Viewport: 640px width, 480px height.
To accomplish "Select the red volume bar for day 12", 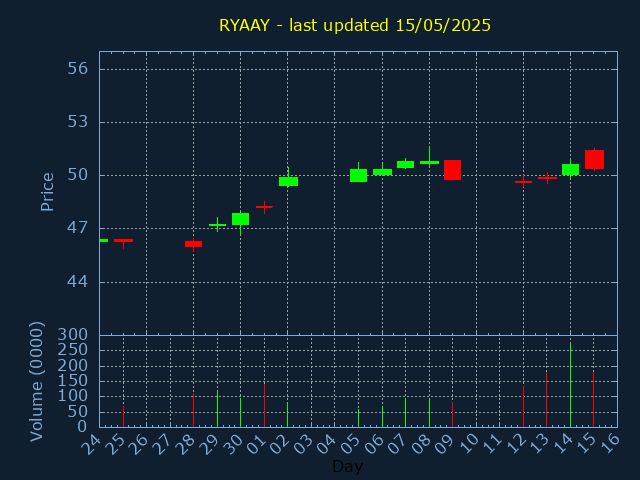I will coord(523,407).
